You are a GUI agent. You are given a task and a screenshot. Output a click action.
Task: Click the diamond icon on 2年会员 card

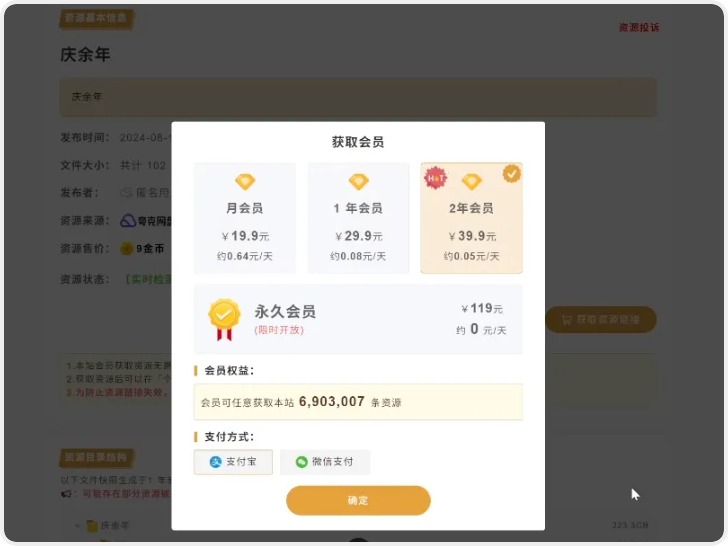click(471, 181)
